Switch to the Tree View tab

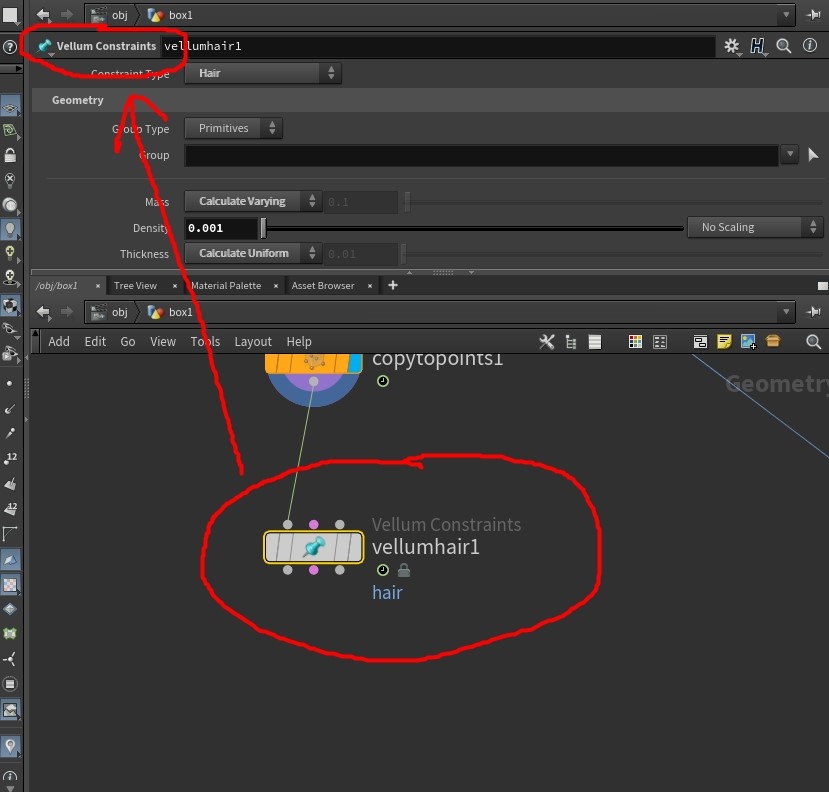point(135,286)
